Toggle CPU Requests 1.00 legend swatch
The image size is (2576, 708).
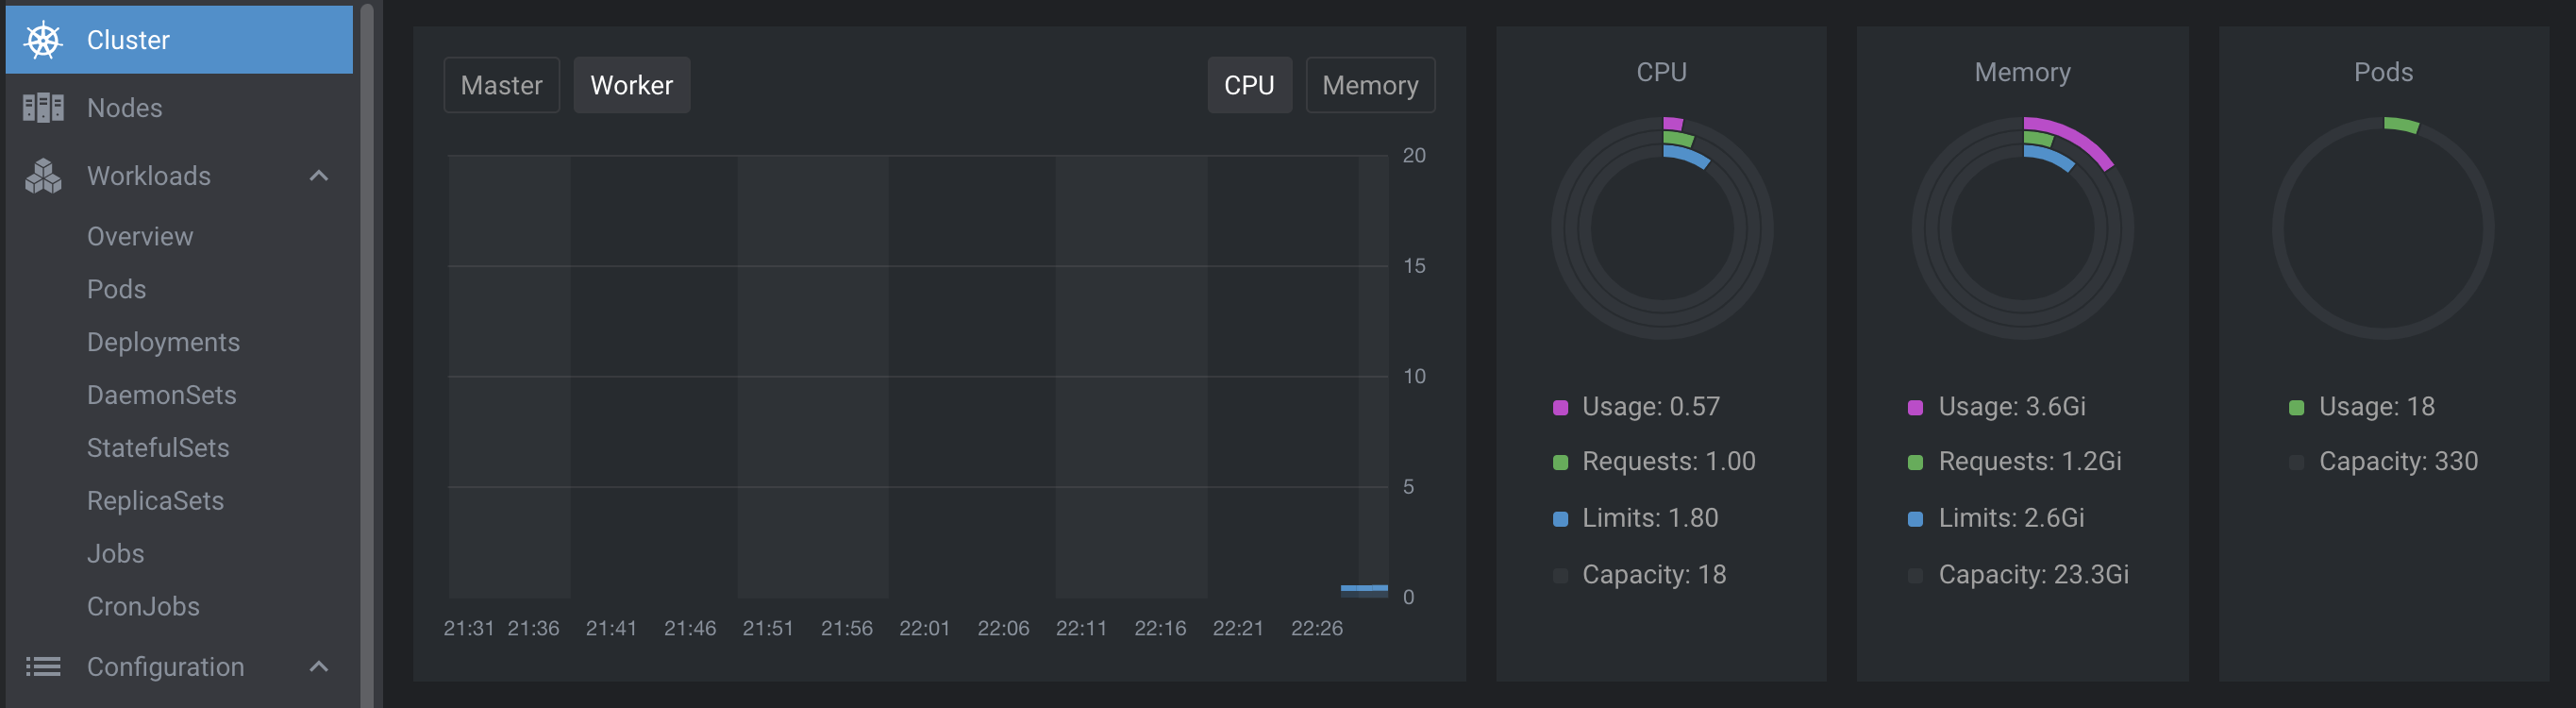pos(1560,462)
